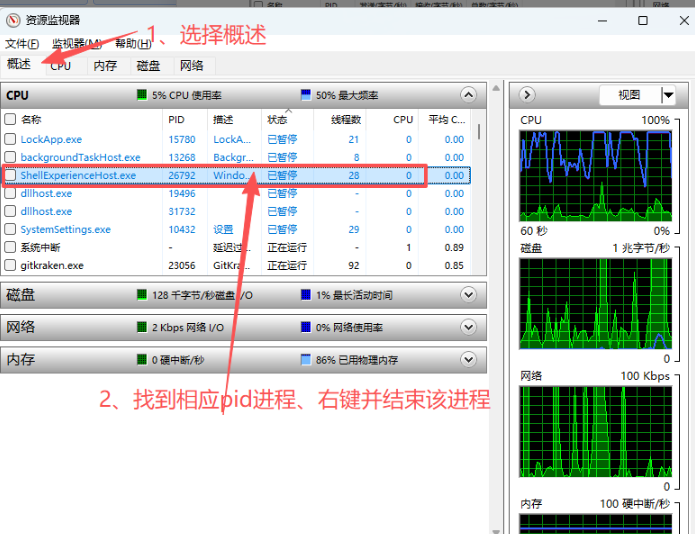Image resolution: width=695 pixels, height=534 pixels.
Task: Click the blue 网络使用率 indicator square
Action: [x=306, y=327]
